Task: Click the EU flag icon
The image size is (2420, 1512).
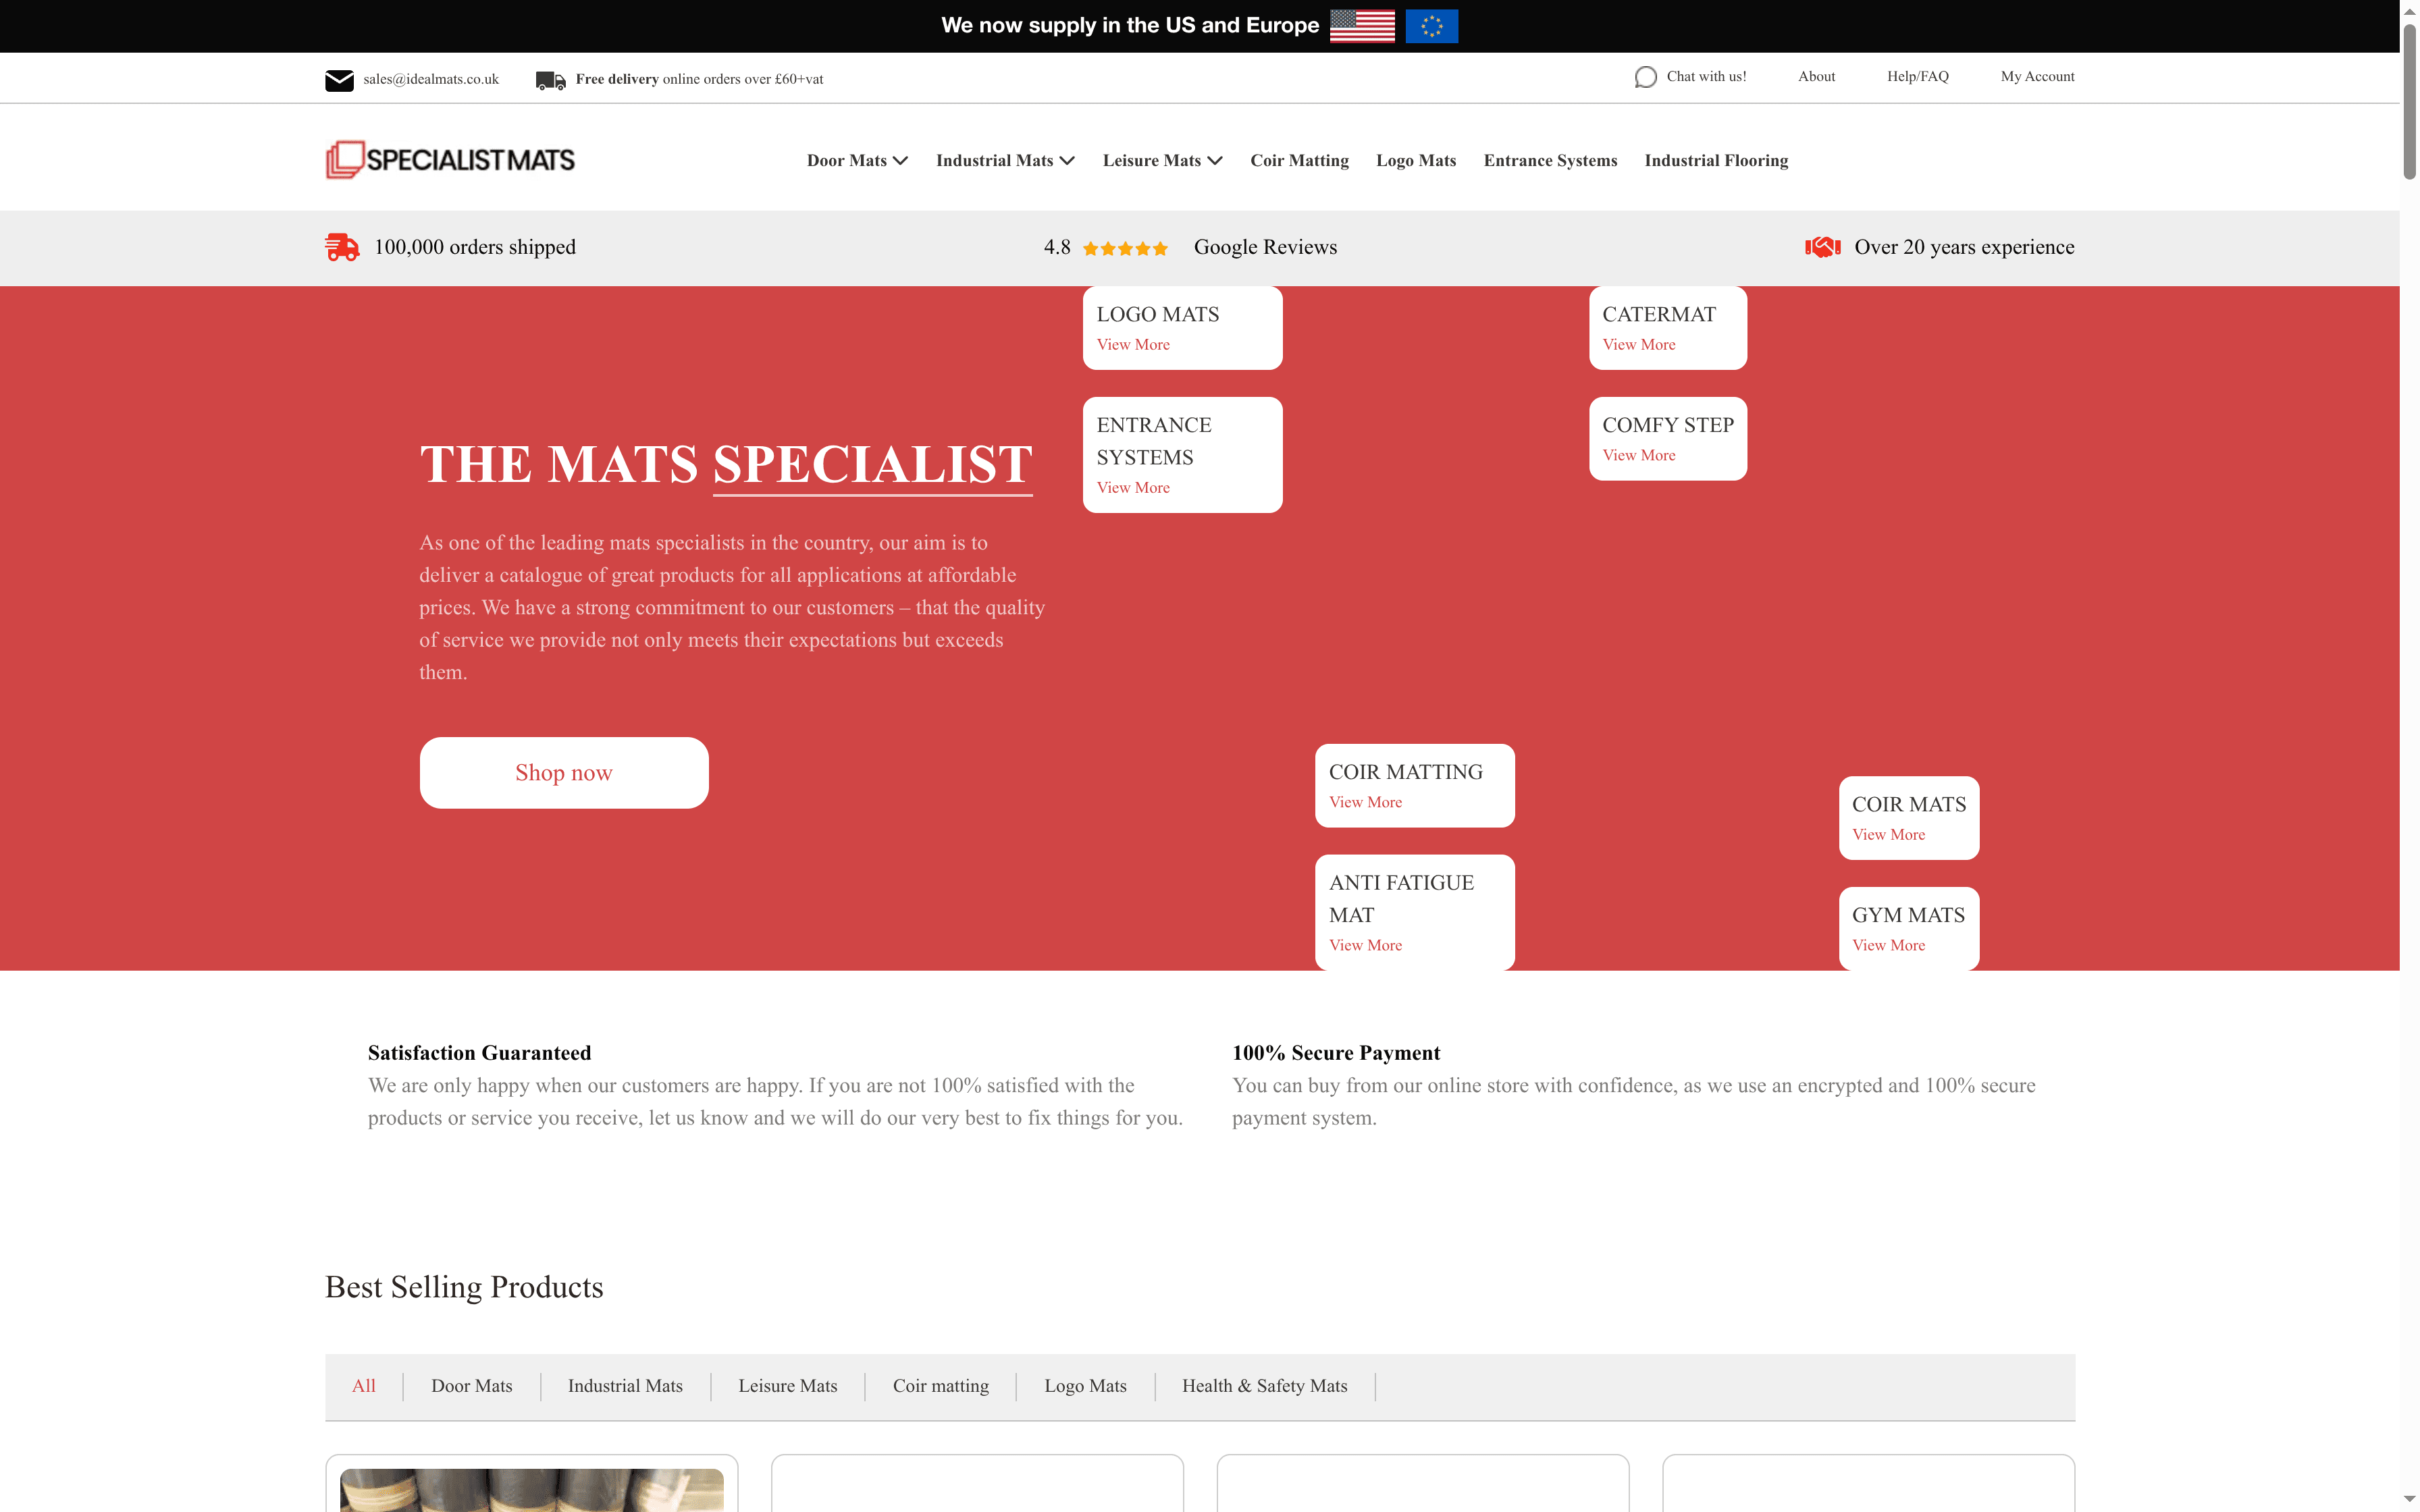Action: coord(1431,26)
